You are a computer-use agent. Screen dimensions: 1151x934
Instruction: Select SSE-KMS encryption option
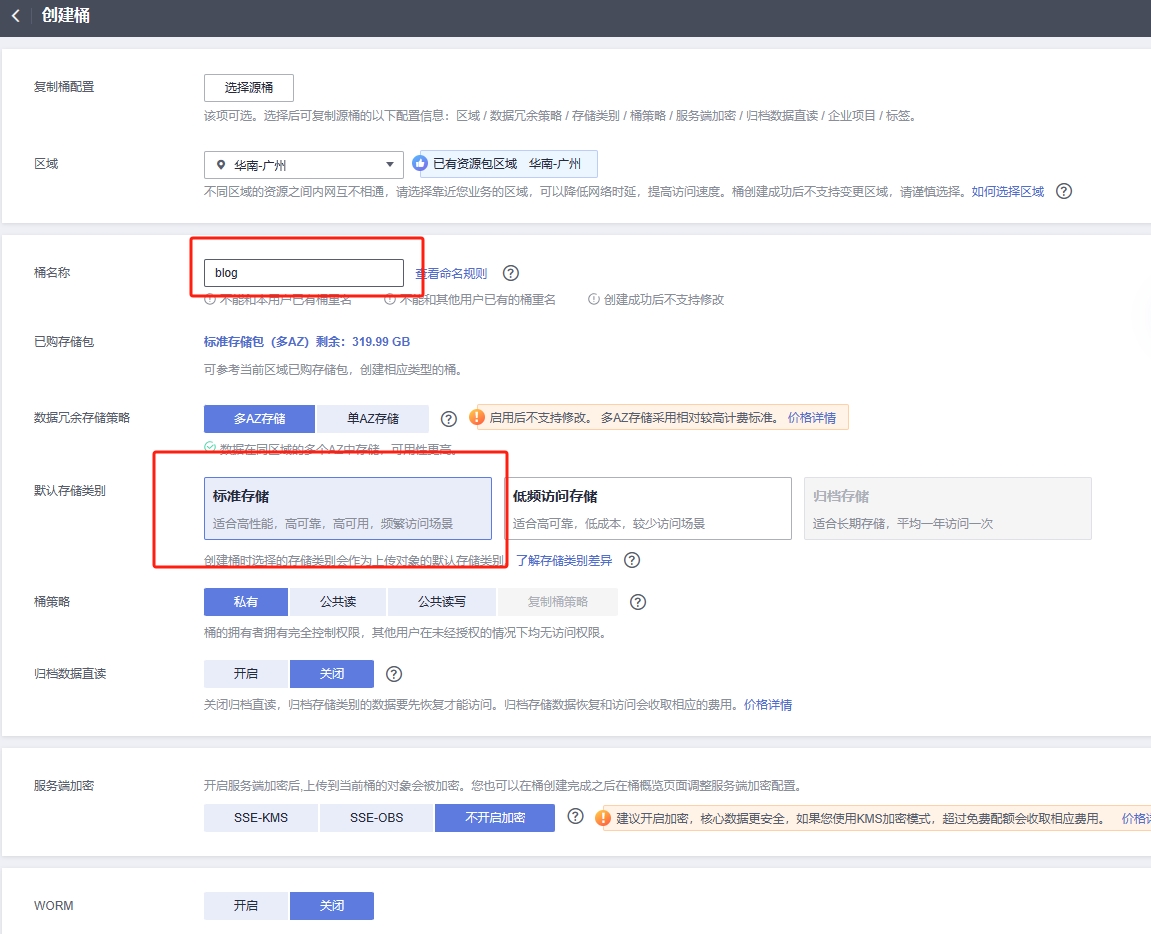[261, 818]
